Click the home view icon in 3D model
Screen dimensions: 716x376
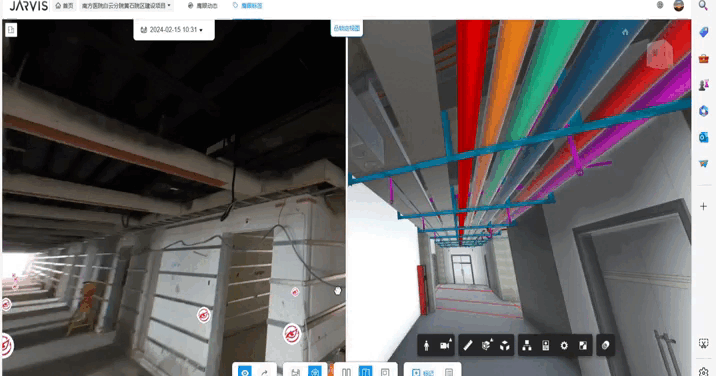click(x=625, y=32)
